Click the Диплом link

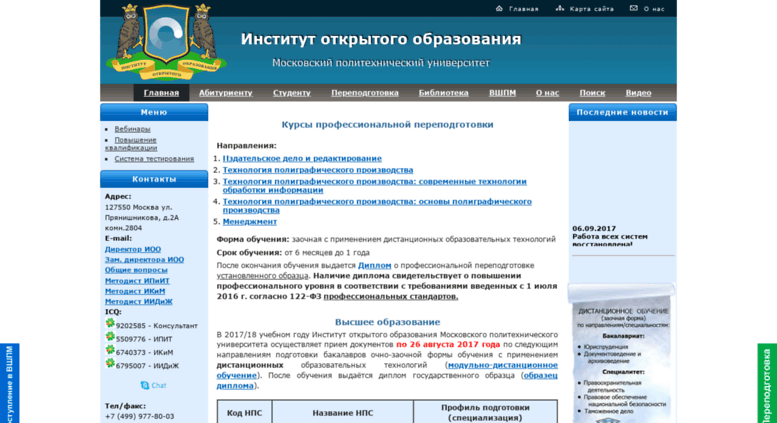[375, 265]
